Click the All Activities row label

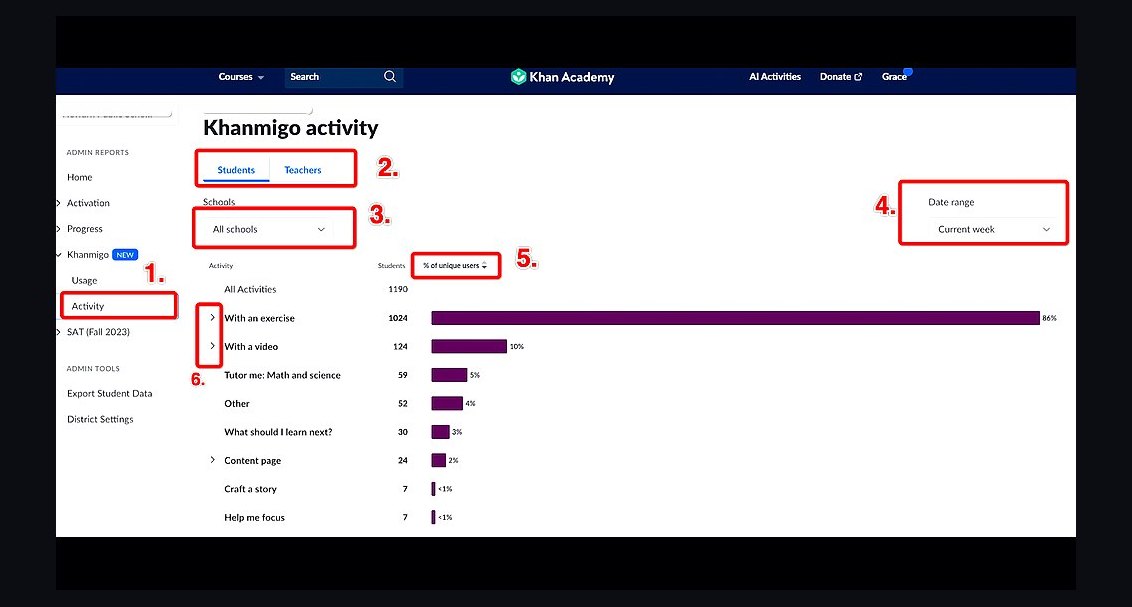[250, 289]
